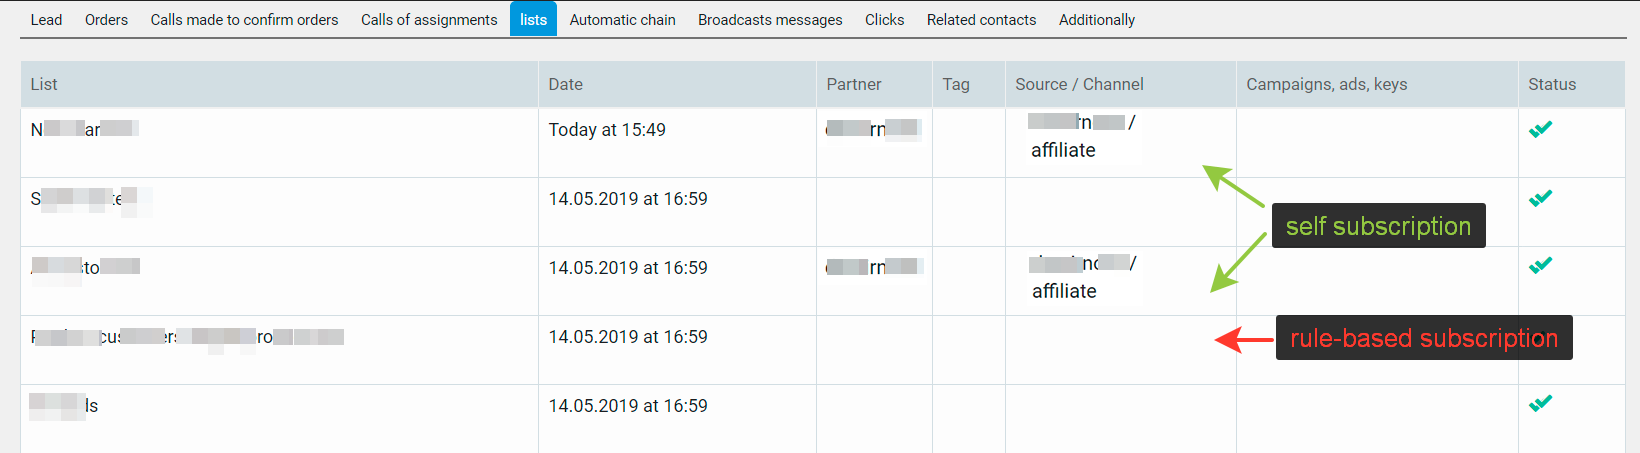Open Broadcasts messages tab
1640x453 pixels.
click(x=770, y=20)
